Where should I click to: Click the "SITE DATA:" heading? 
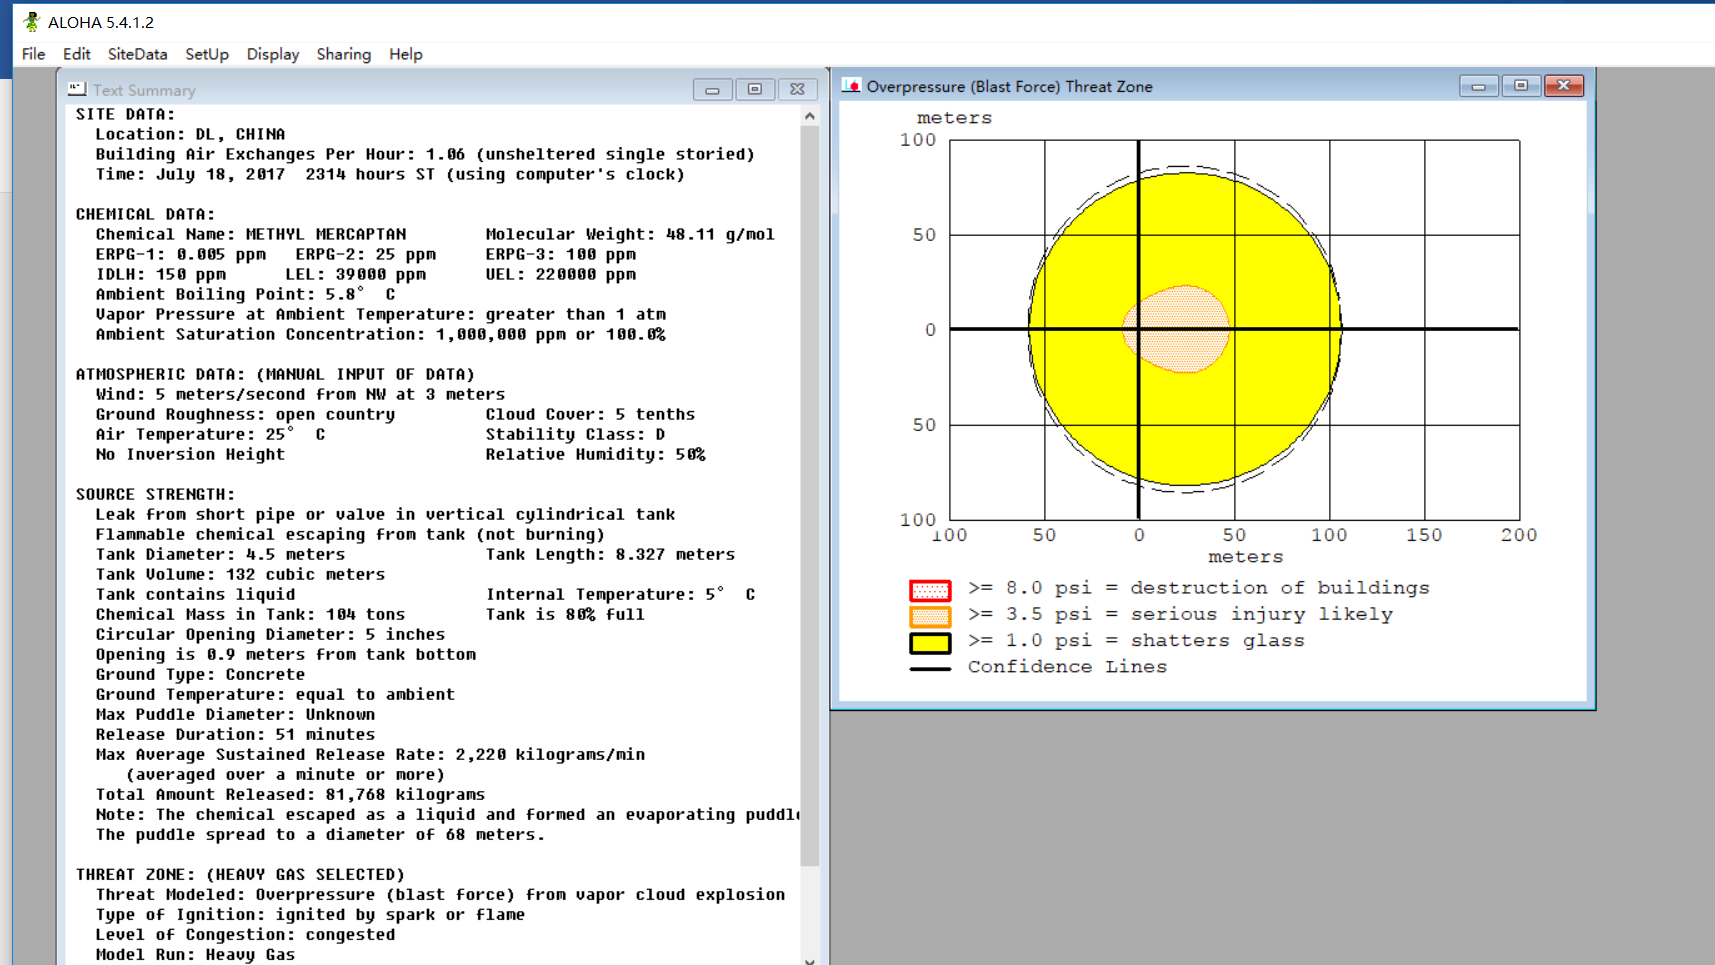point(125,114)
